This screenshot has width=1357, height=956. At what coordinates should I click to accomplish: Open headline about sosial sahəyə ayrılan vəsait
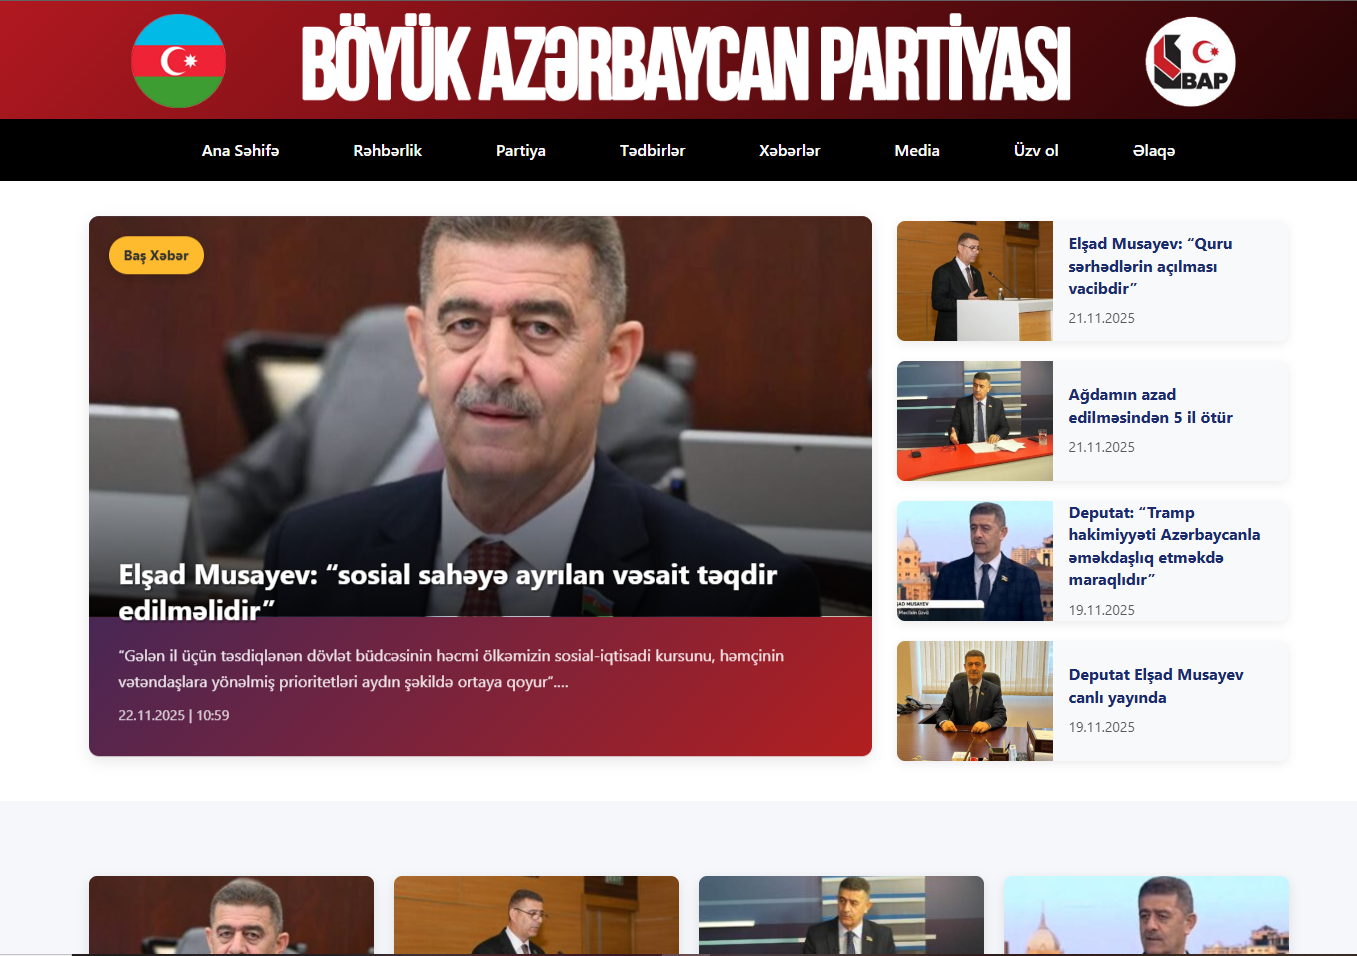tap(447, 591)
